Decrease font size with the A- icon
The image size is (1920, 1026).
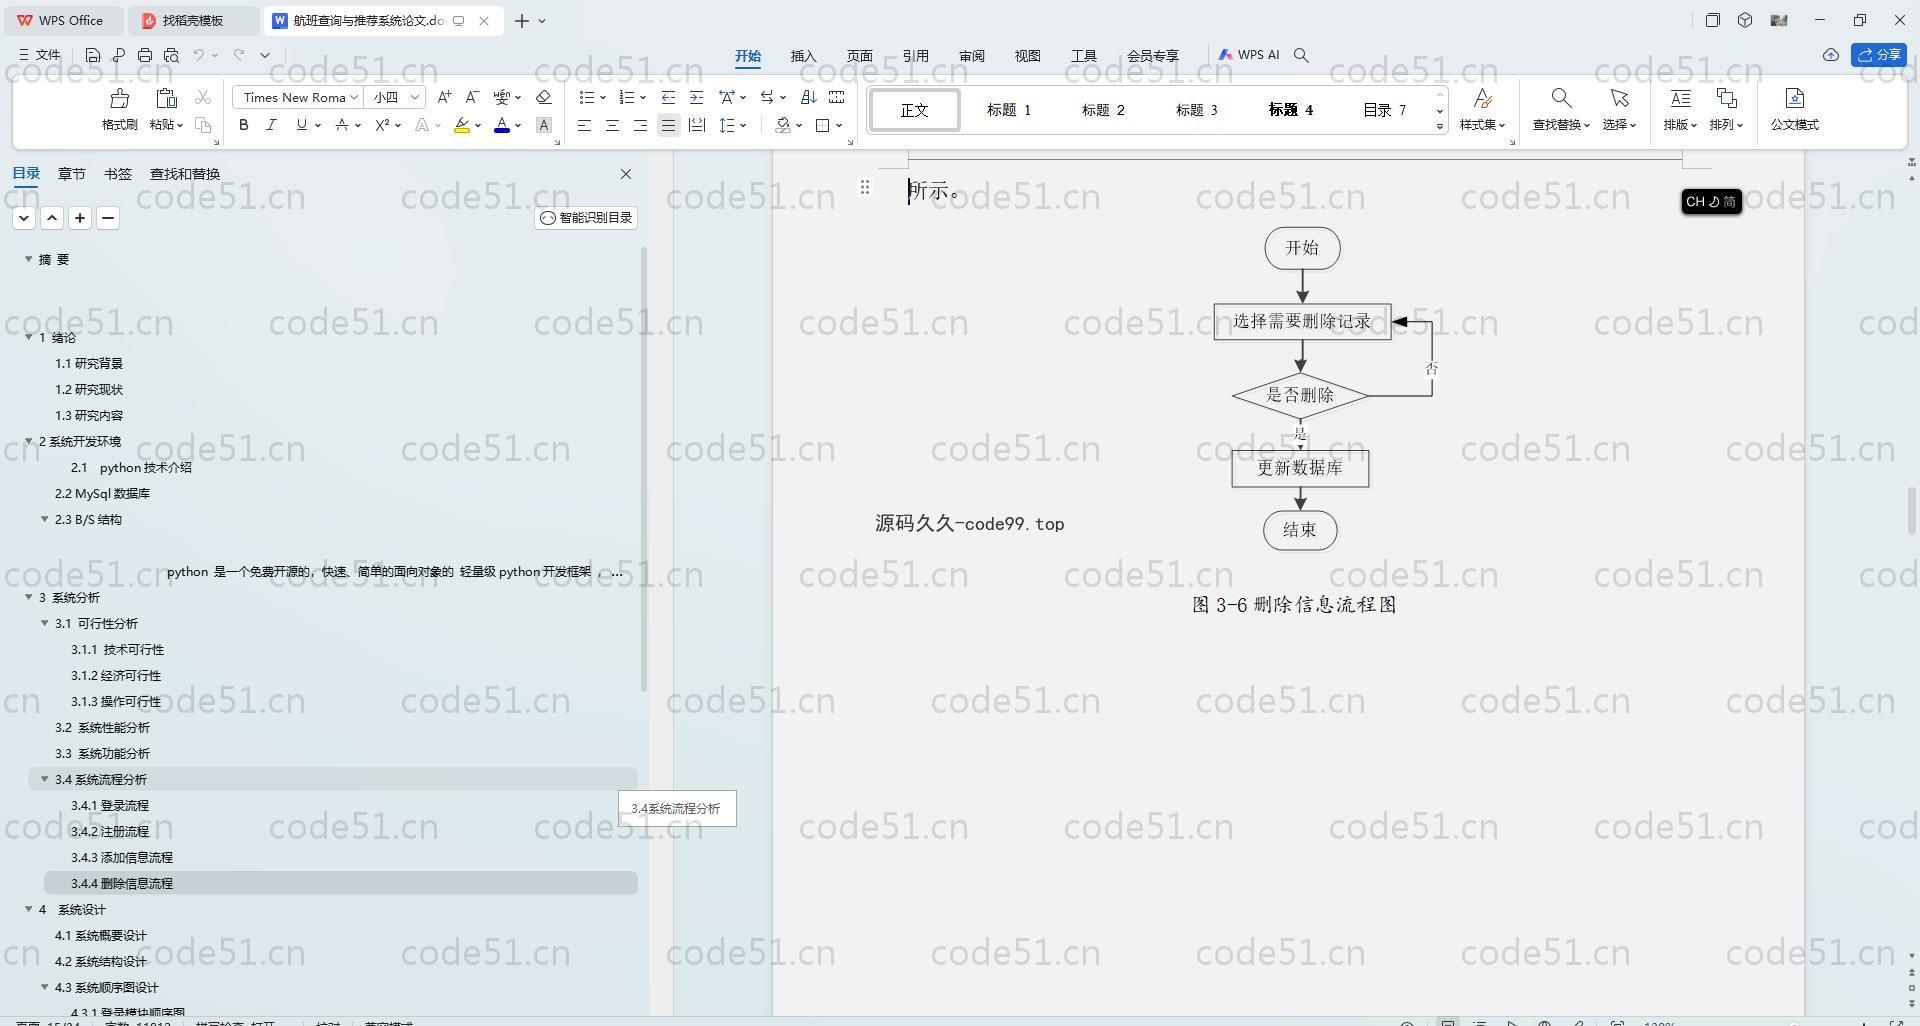pos(472,97)
